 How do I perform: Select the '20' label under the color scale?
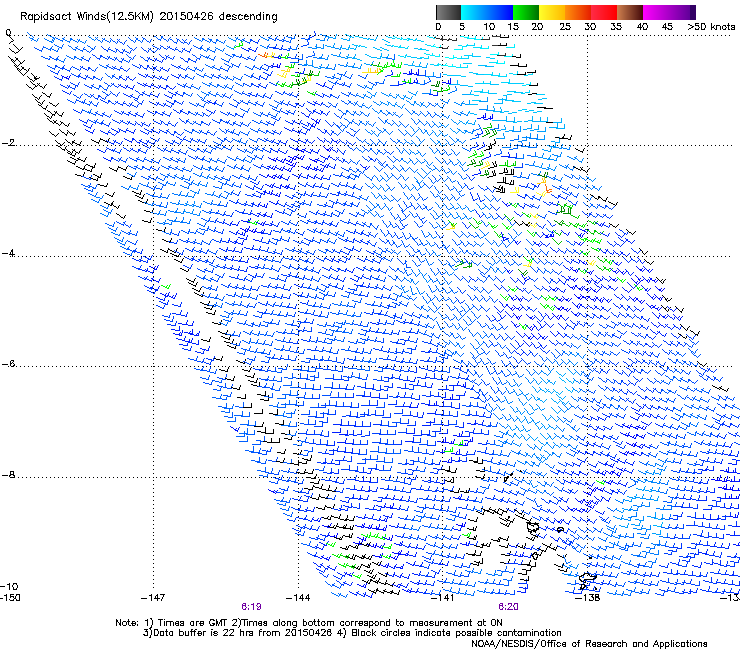pos(538,27)
